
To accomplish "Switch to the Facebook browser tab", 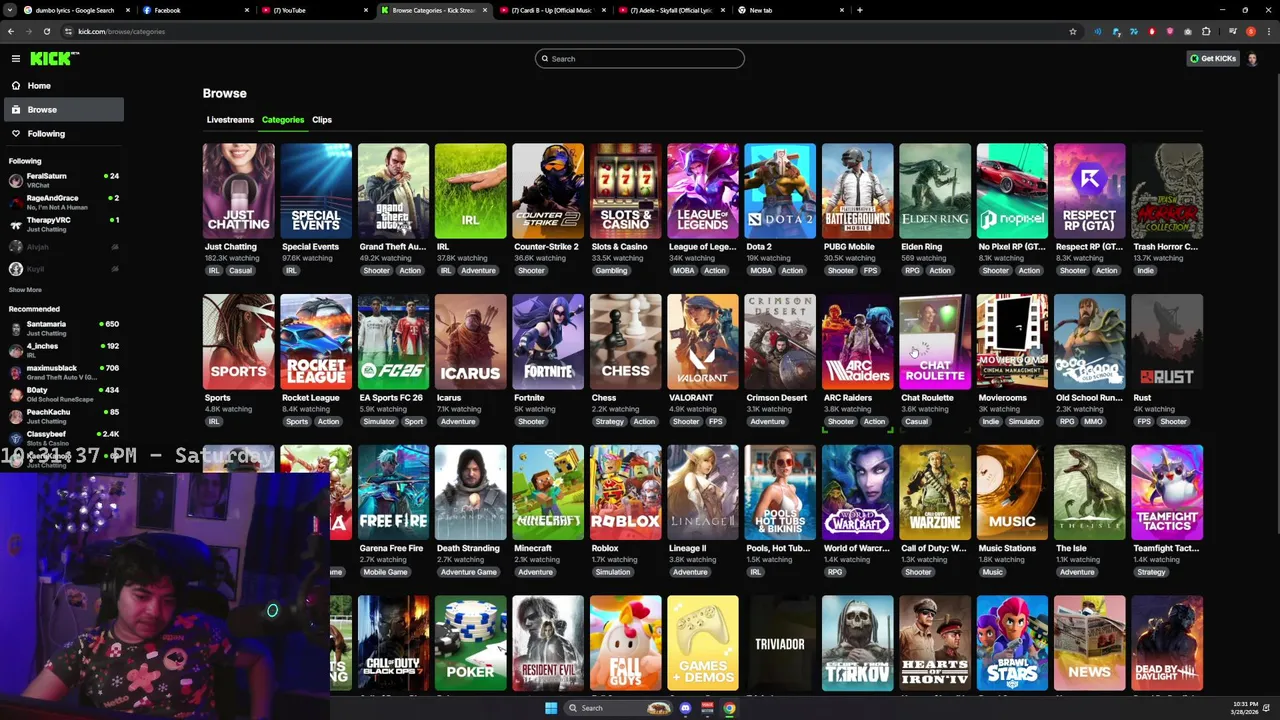I will (195, 10).
